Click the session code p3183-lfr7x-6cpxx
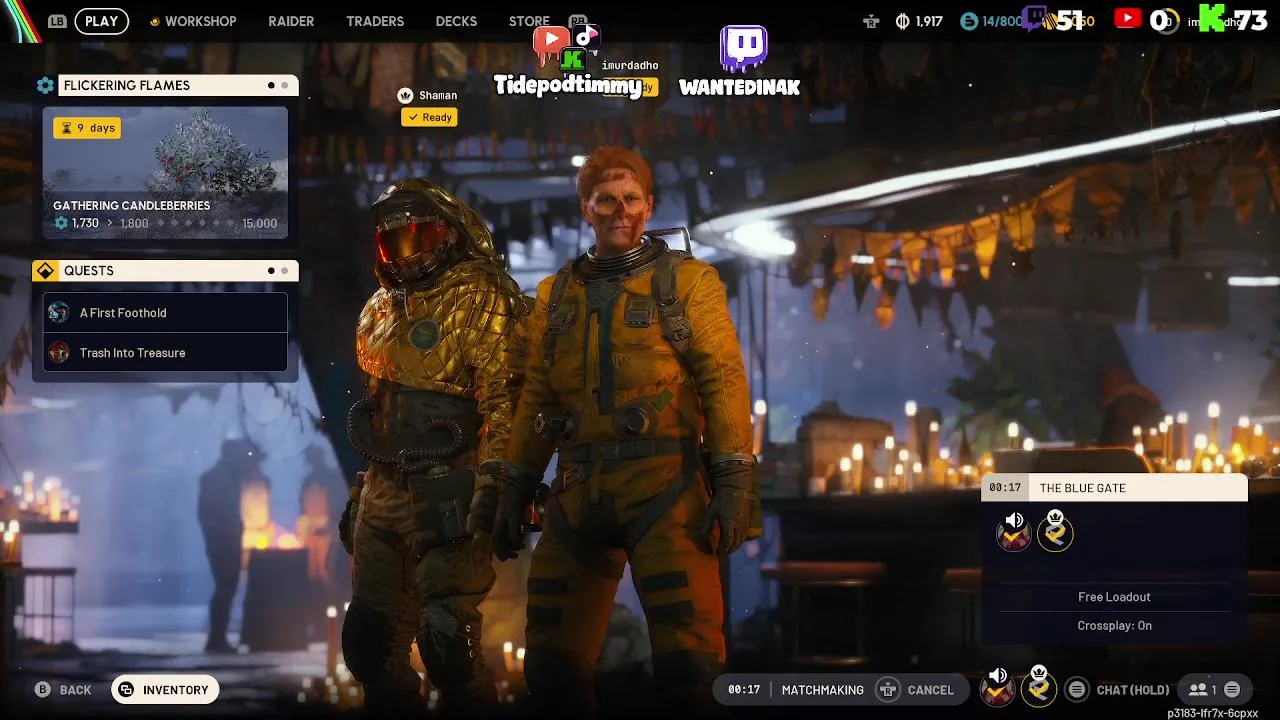Viewport: 1280px width, 720px height. 1212,713
